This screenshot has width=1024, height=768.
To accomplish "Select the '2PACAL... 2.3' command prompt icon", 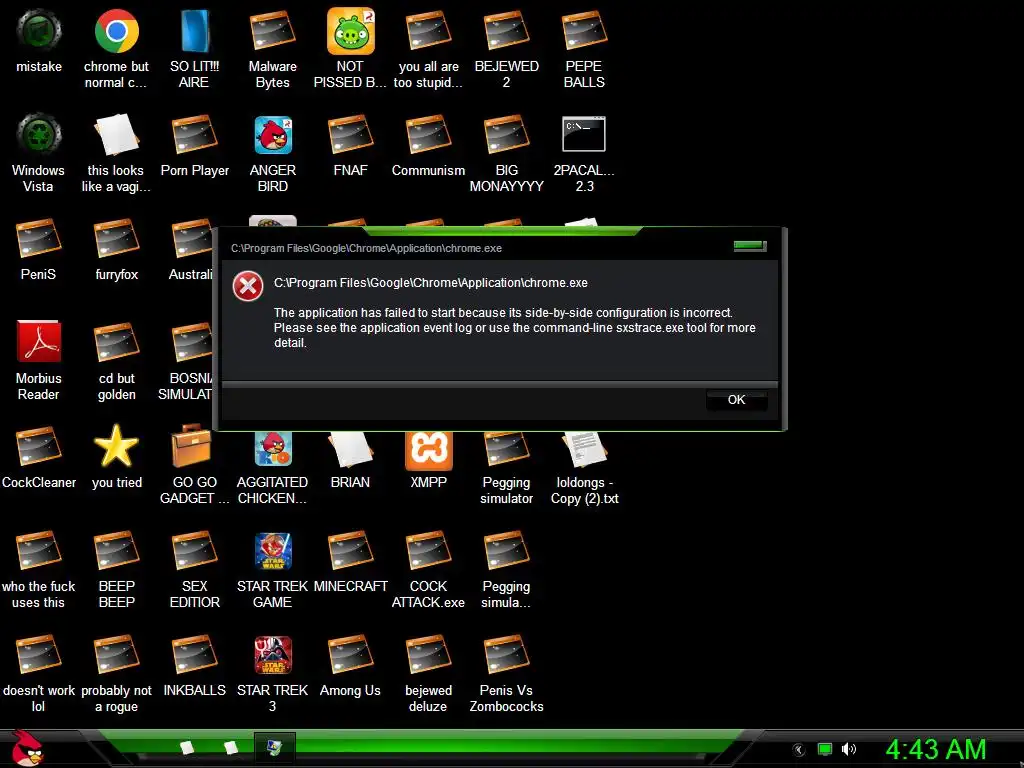I will (584, 153).
